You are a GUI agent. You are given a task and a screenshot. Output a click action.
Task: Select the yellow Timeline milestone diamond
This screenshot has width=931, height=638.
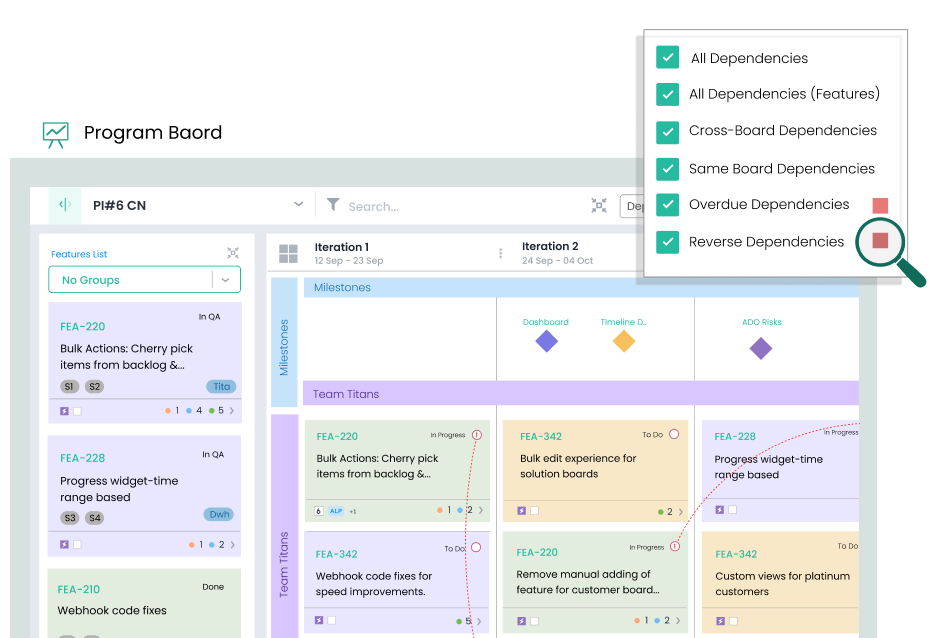pyautogui.click(x=623, y=342)
